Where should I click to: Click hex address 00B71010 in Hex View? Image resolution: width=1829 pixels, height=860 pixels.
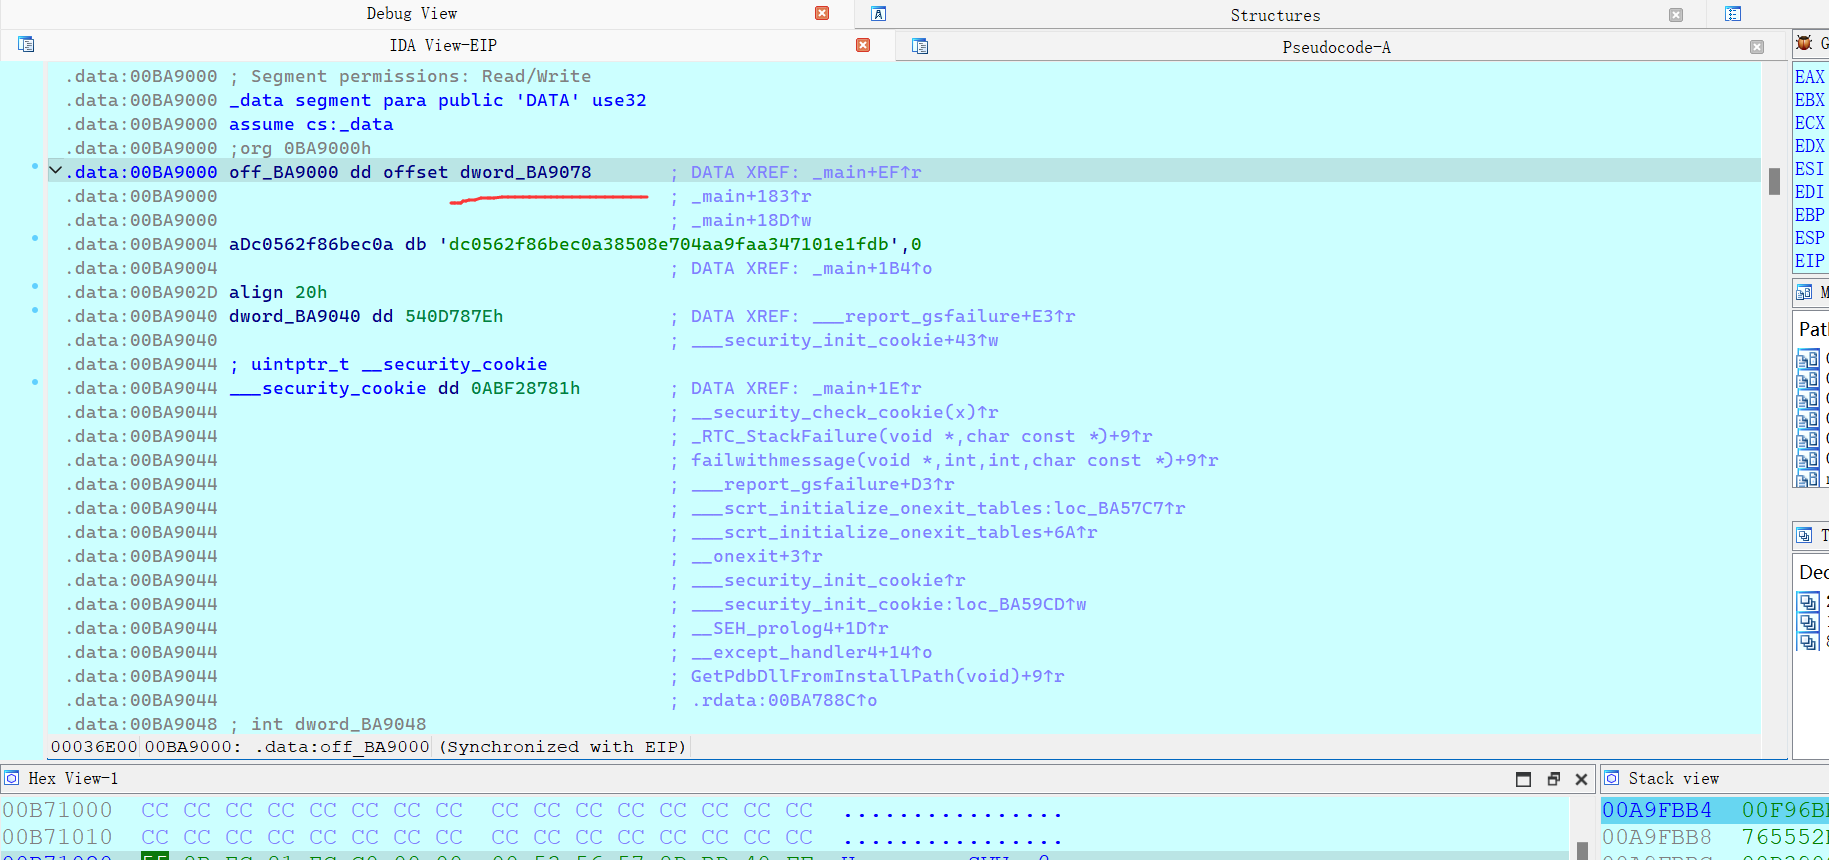pos(57,837)
